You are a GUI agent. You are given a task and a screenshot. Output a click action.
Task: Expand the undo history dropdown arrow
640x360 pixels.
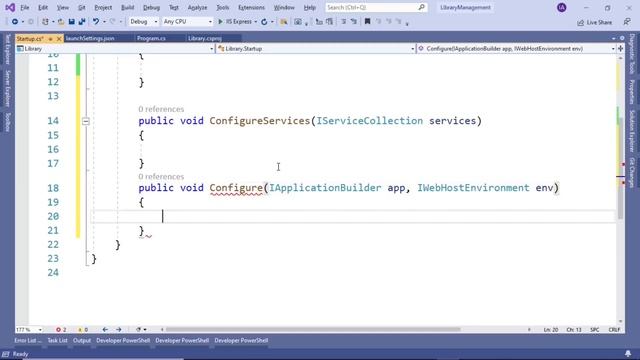(104, 22)
